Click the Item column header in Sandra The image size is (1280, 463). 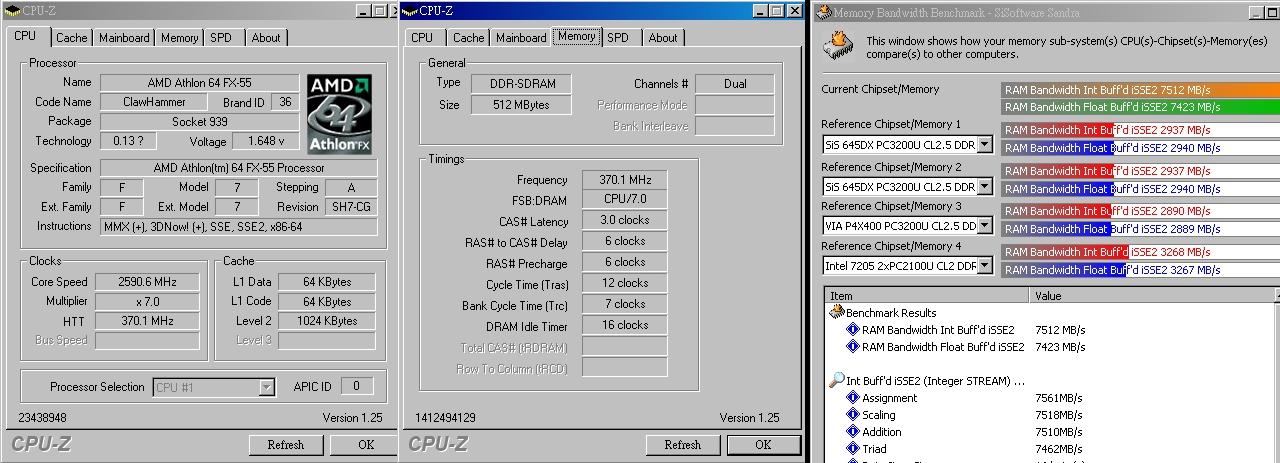tap(928, 296)
